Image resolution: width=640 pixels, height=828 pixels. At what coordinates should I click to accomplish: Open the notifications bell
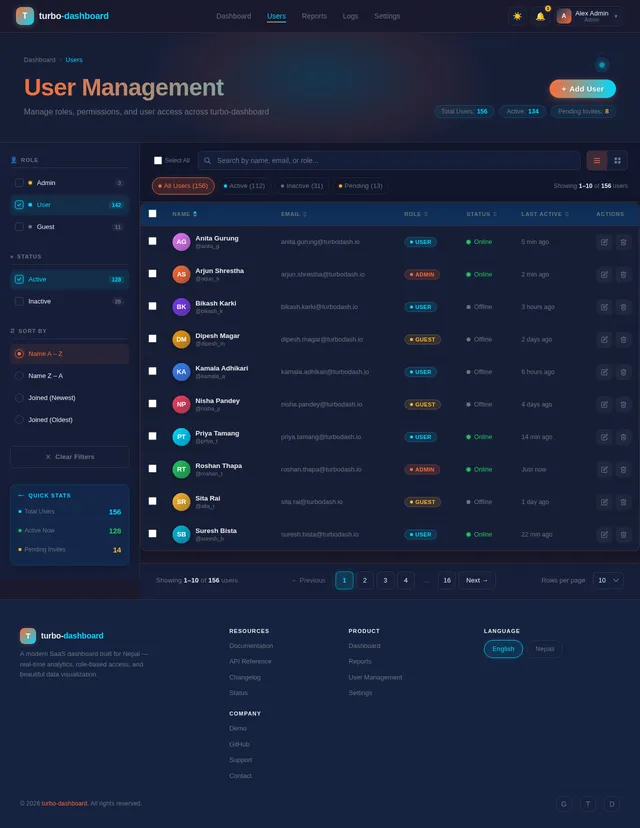pos(540,16)
